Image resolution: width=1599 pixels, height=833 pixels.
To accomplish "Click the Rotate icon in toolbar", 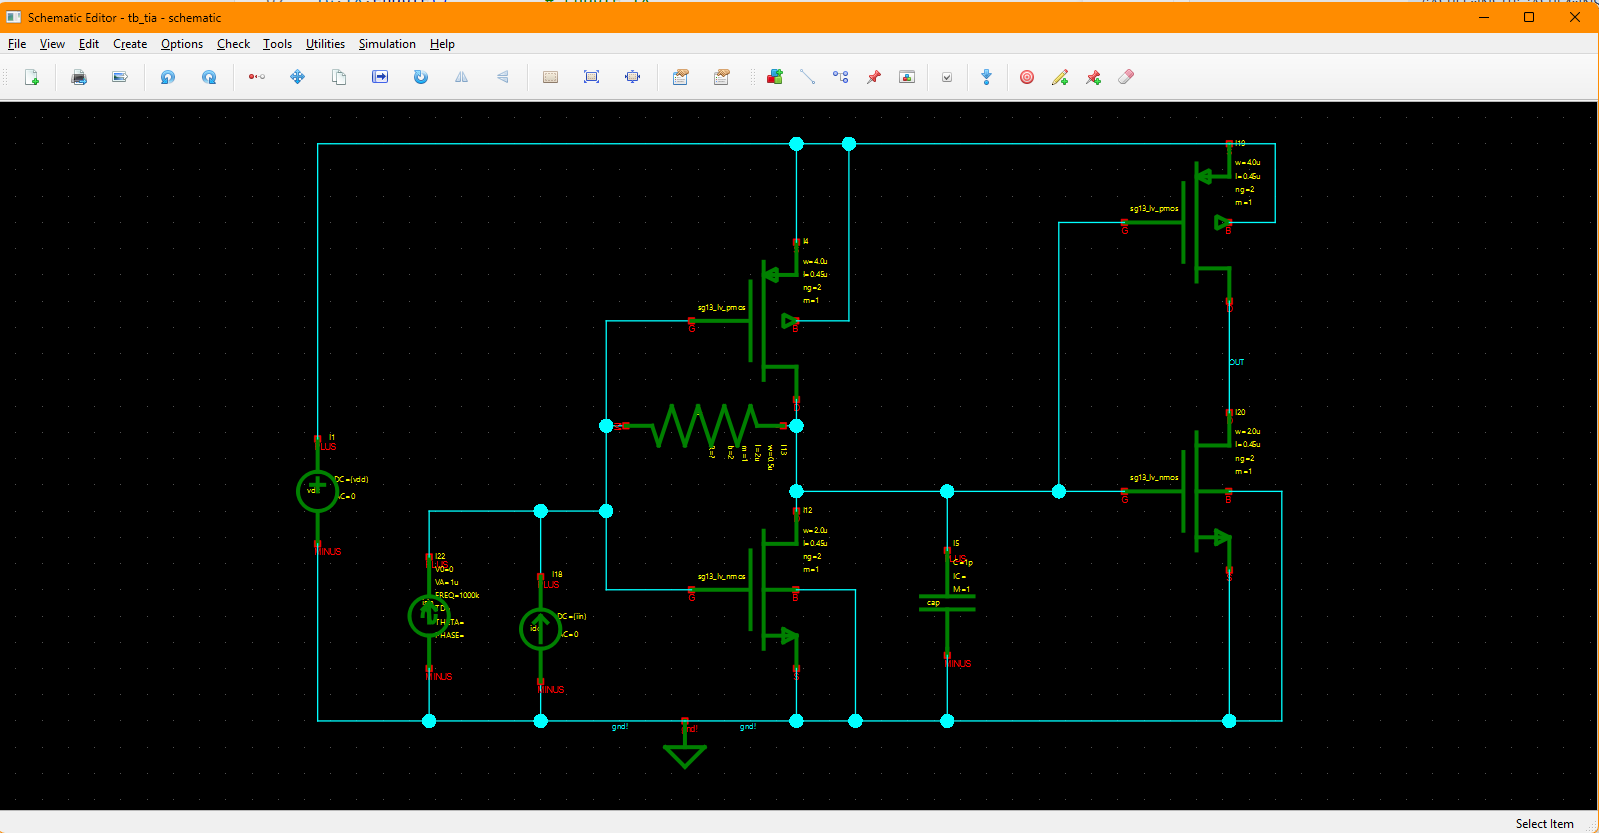I will [421, 77].
